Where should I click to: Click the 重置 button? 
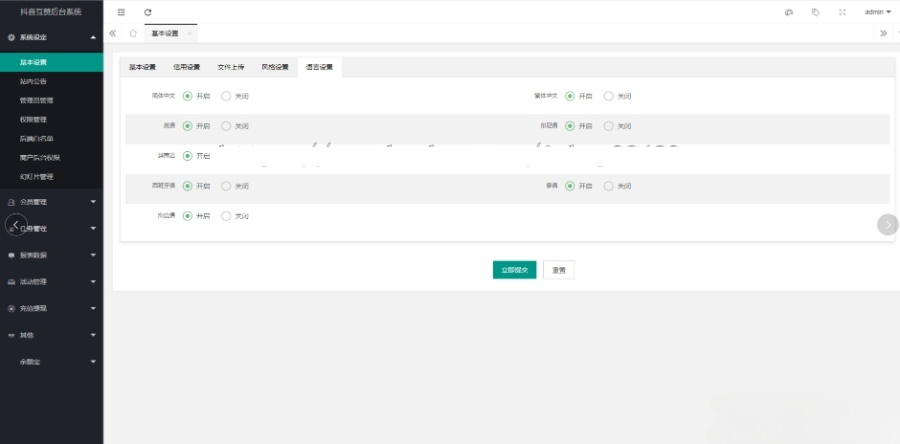coord(558,270)
